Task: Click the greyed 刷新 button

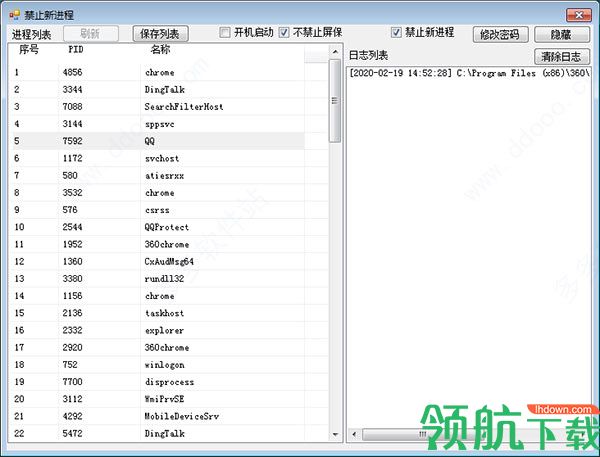Action: tap(91, 34)
